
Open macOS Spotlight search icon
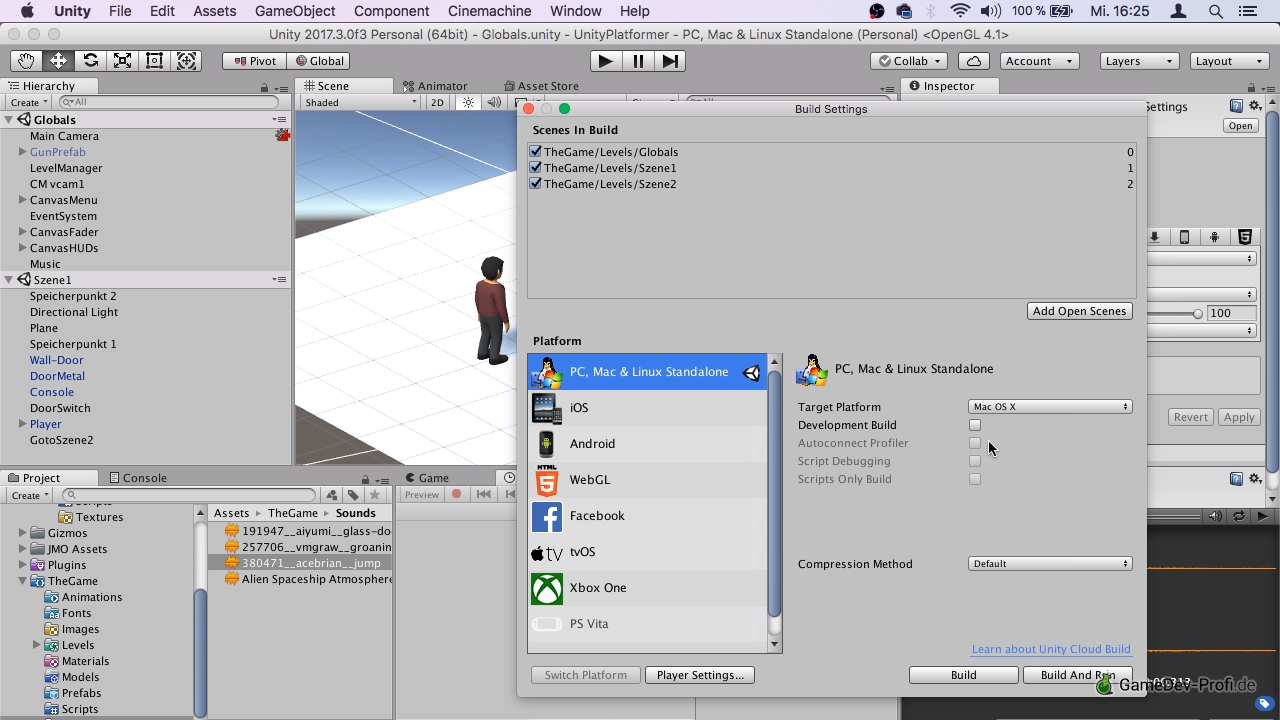coord(1216,11)
